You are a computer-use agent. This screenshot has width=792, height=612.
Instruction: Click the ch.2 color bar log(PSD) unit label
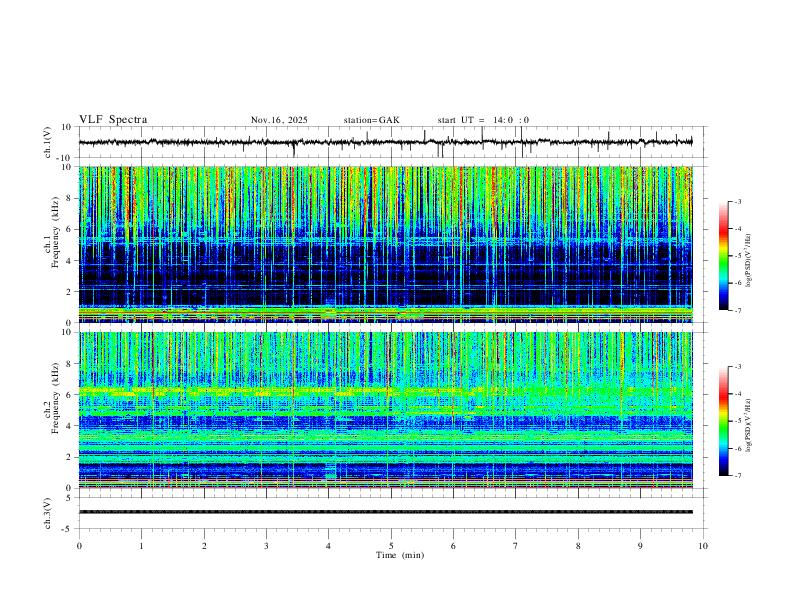(x=749, y=425)
